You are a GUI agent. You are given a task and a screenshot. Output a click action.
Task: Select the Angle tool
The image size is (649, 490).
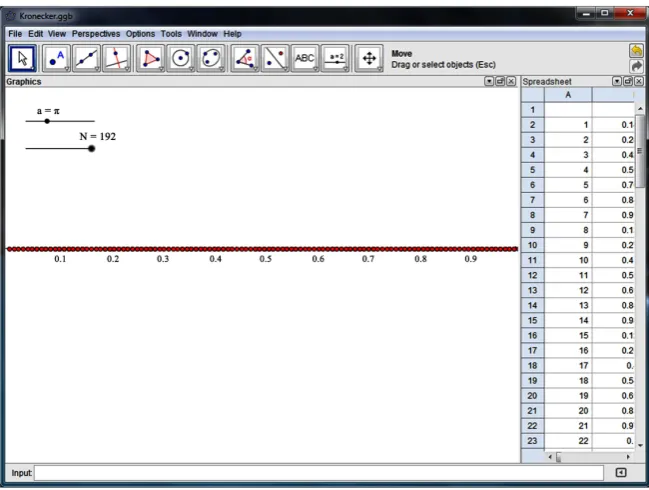pos(245,58)
